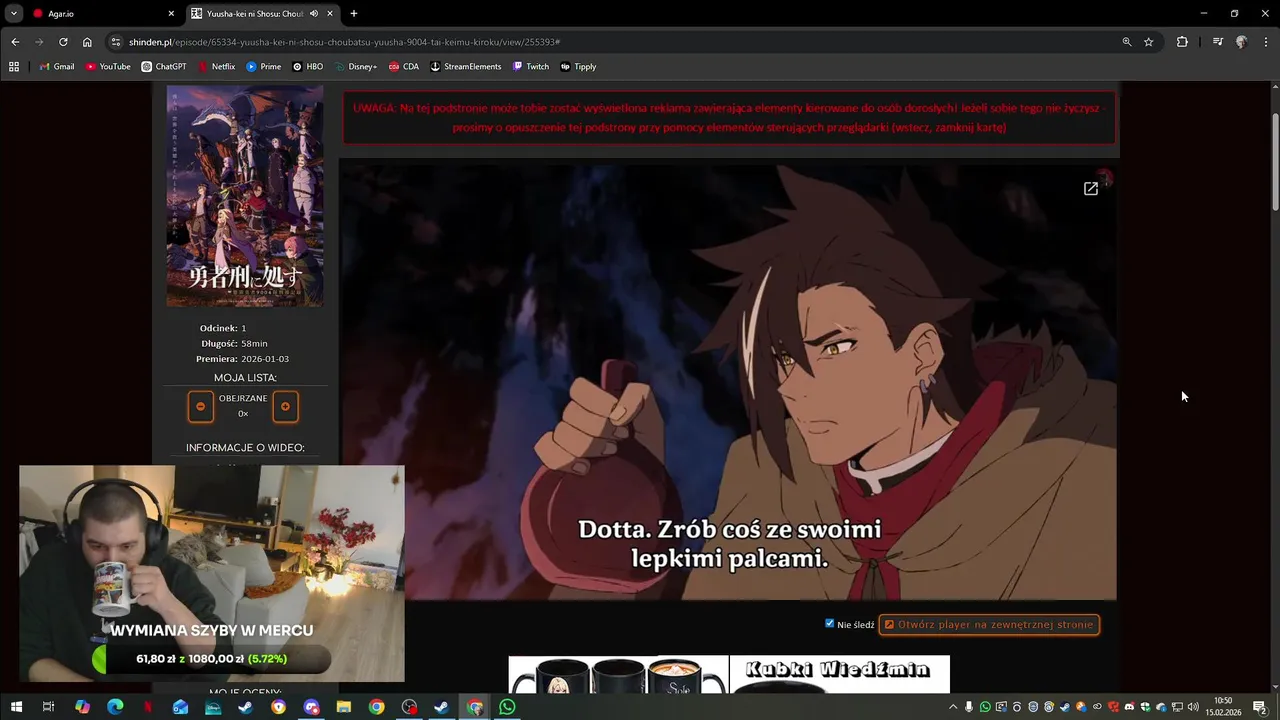Open the Netflix bookmark
This screenshot has width=1280, height=720.
[x=216, y=67]
